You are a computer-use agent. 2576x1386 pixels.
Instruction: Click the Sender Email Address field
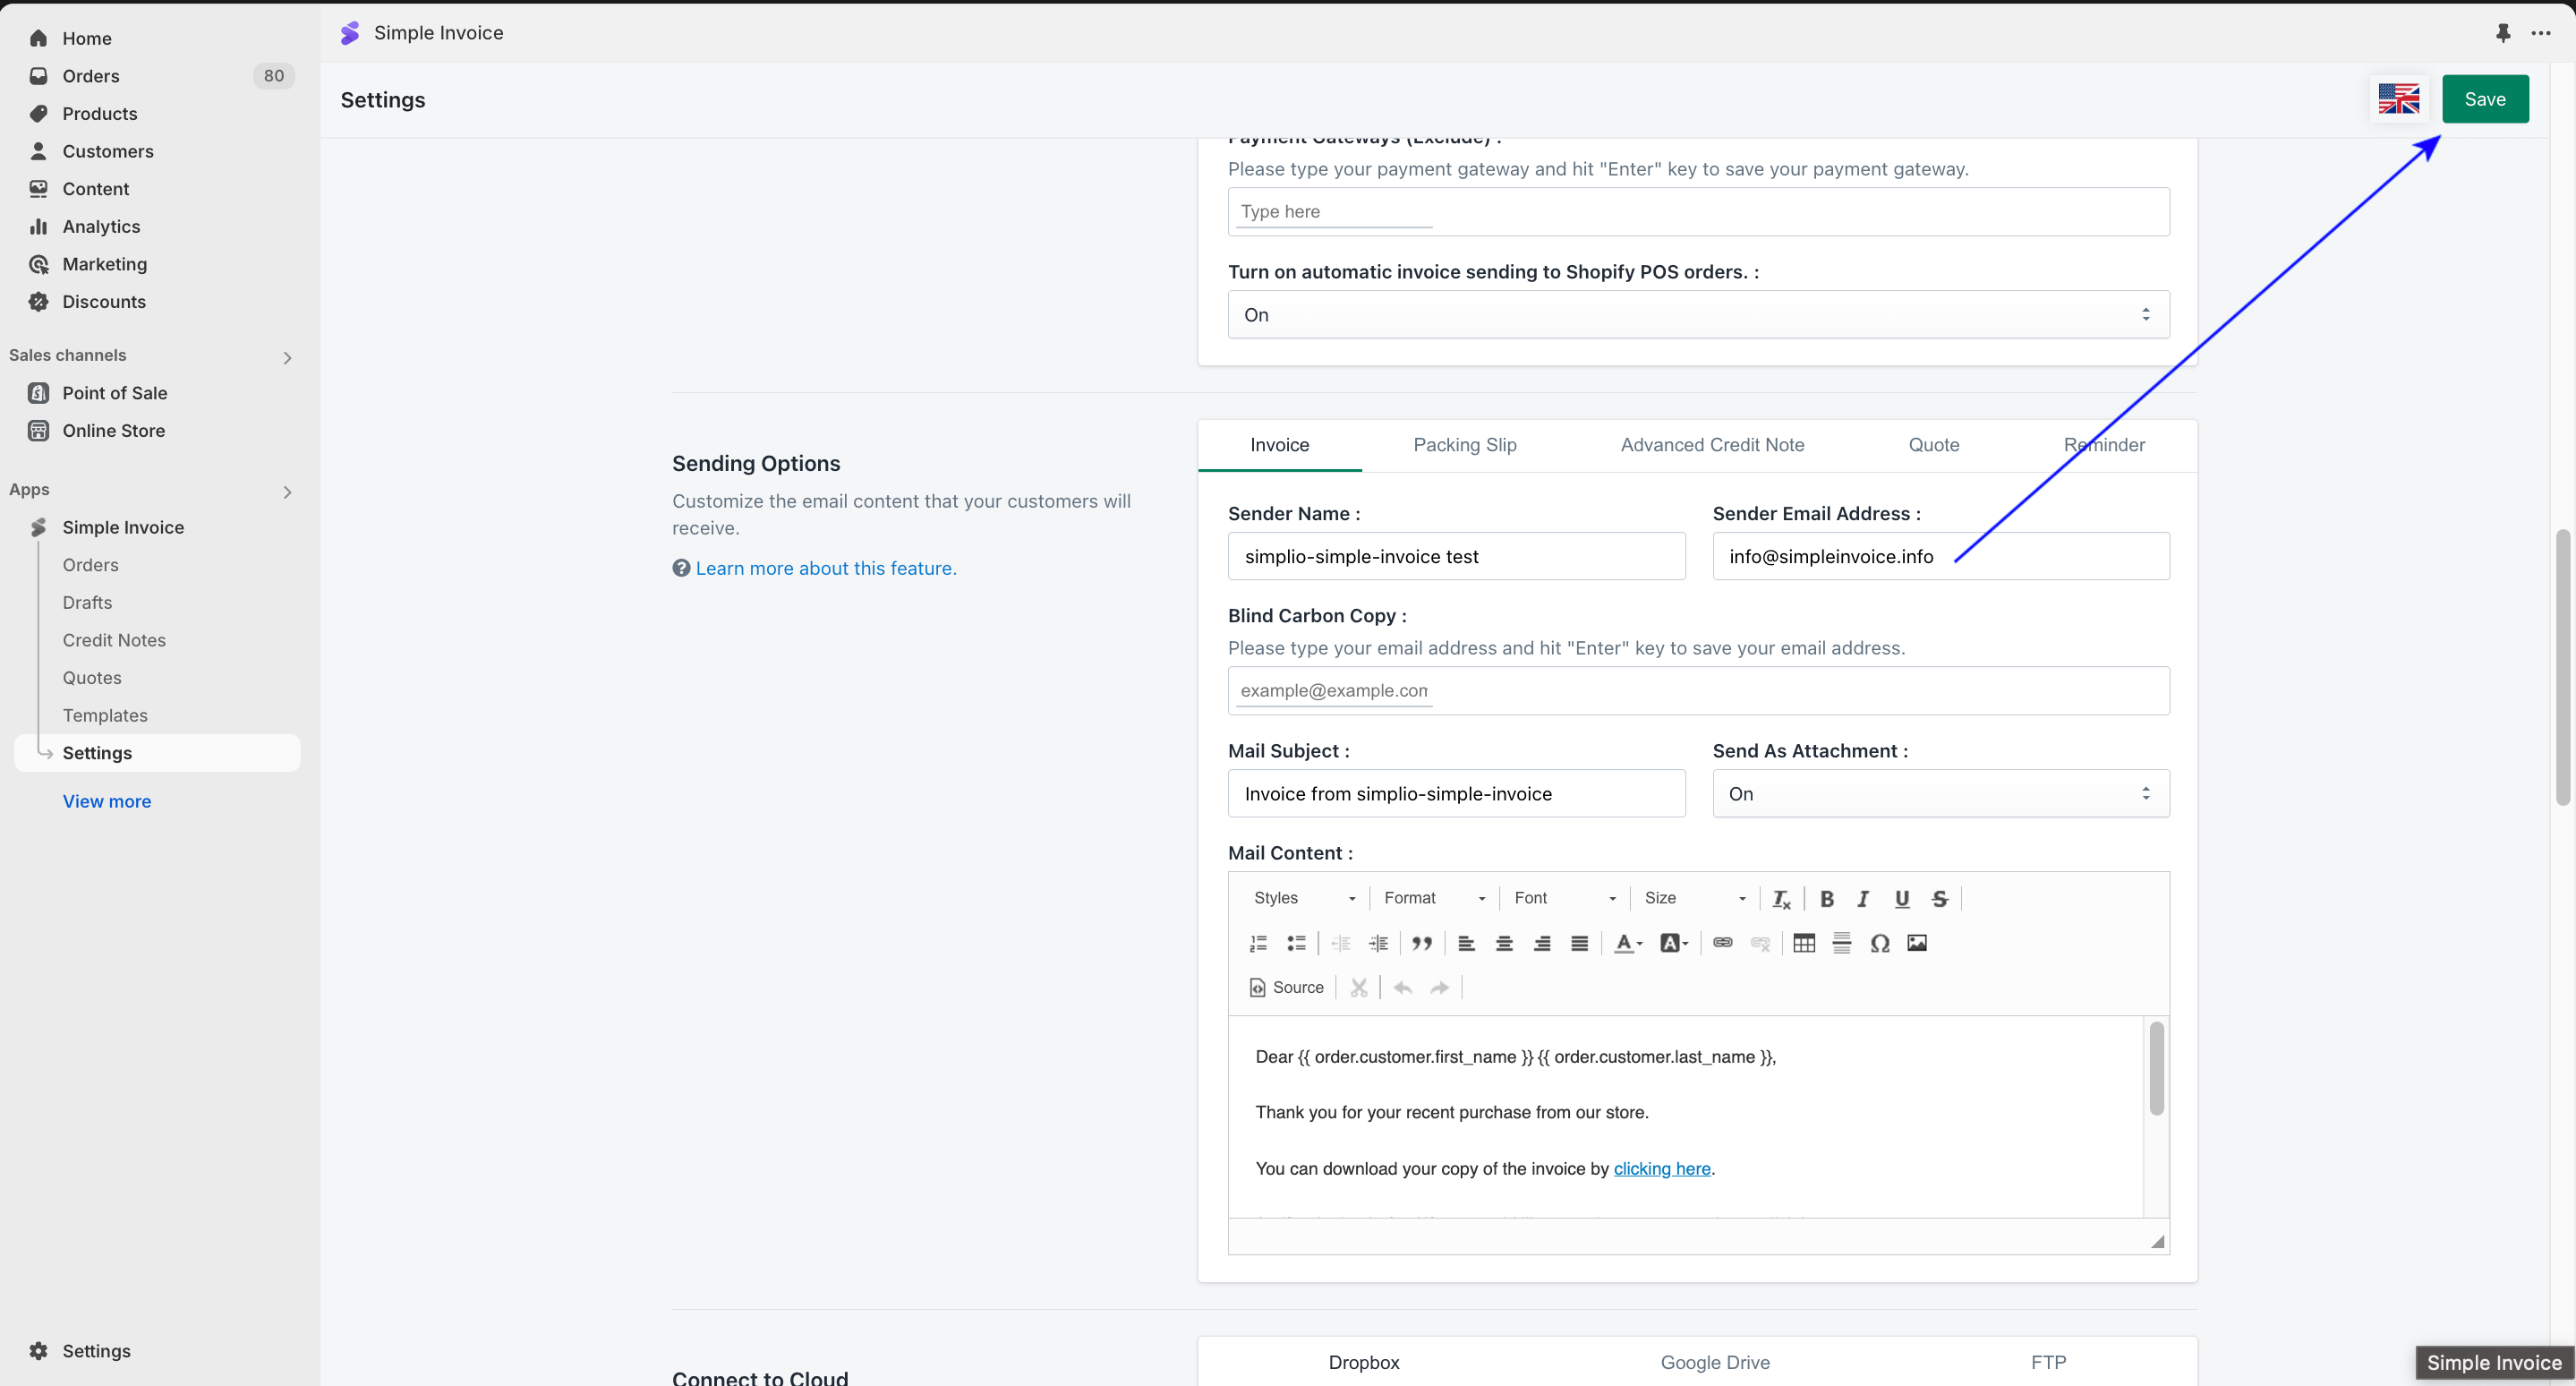pyautogui.click(x=1940, y=556)
